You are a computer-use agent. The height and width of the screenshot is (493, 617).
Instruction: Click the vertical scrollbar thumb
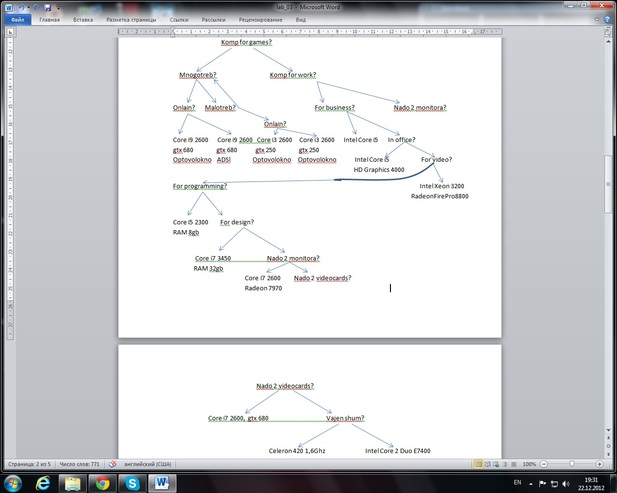coord(608,185)
